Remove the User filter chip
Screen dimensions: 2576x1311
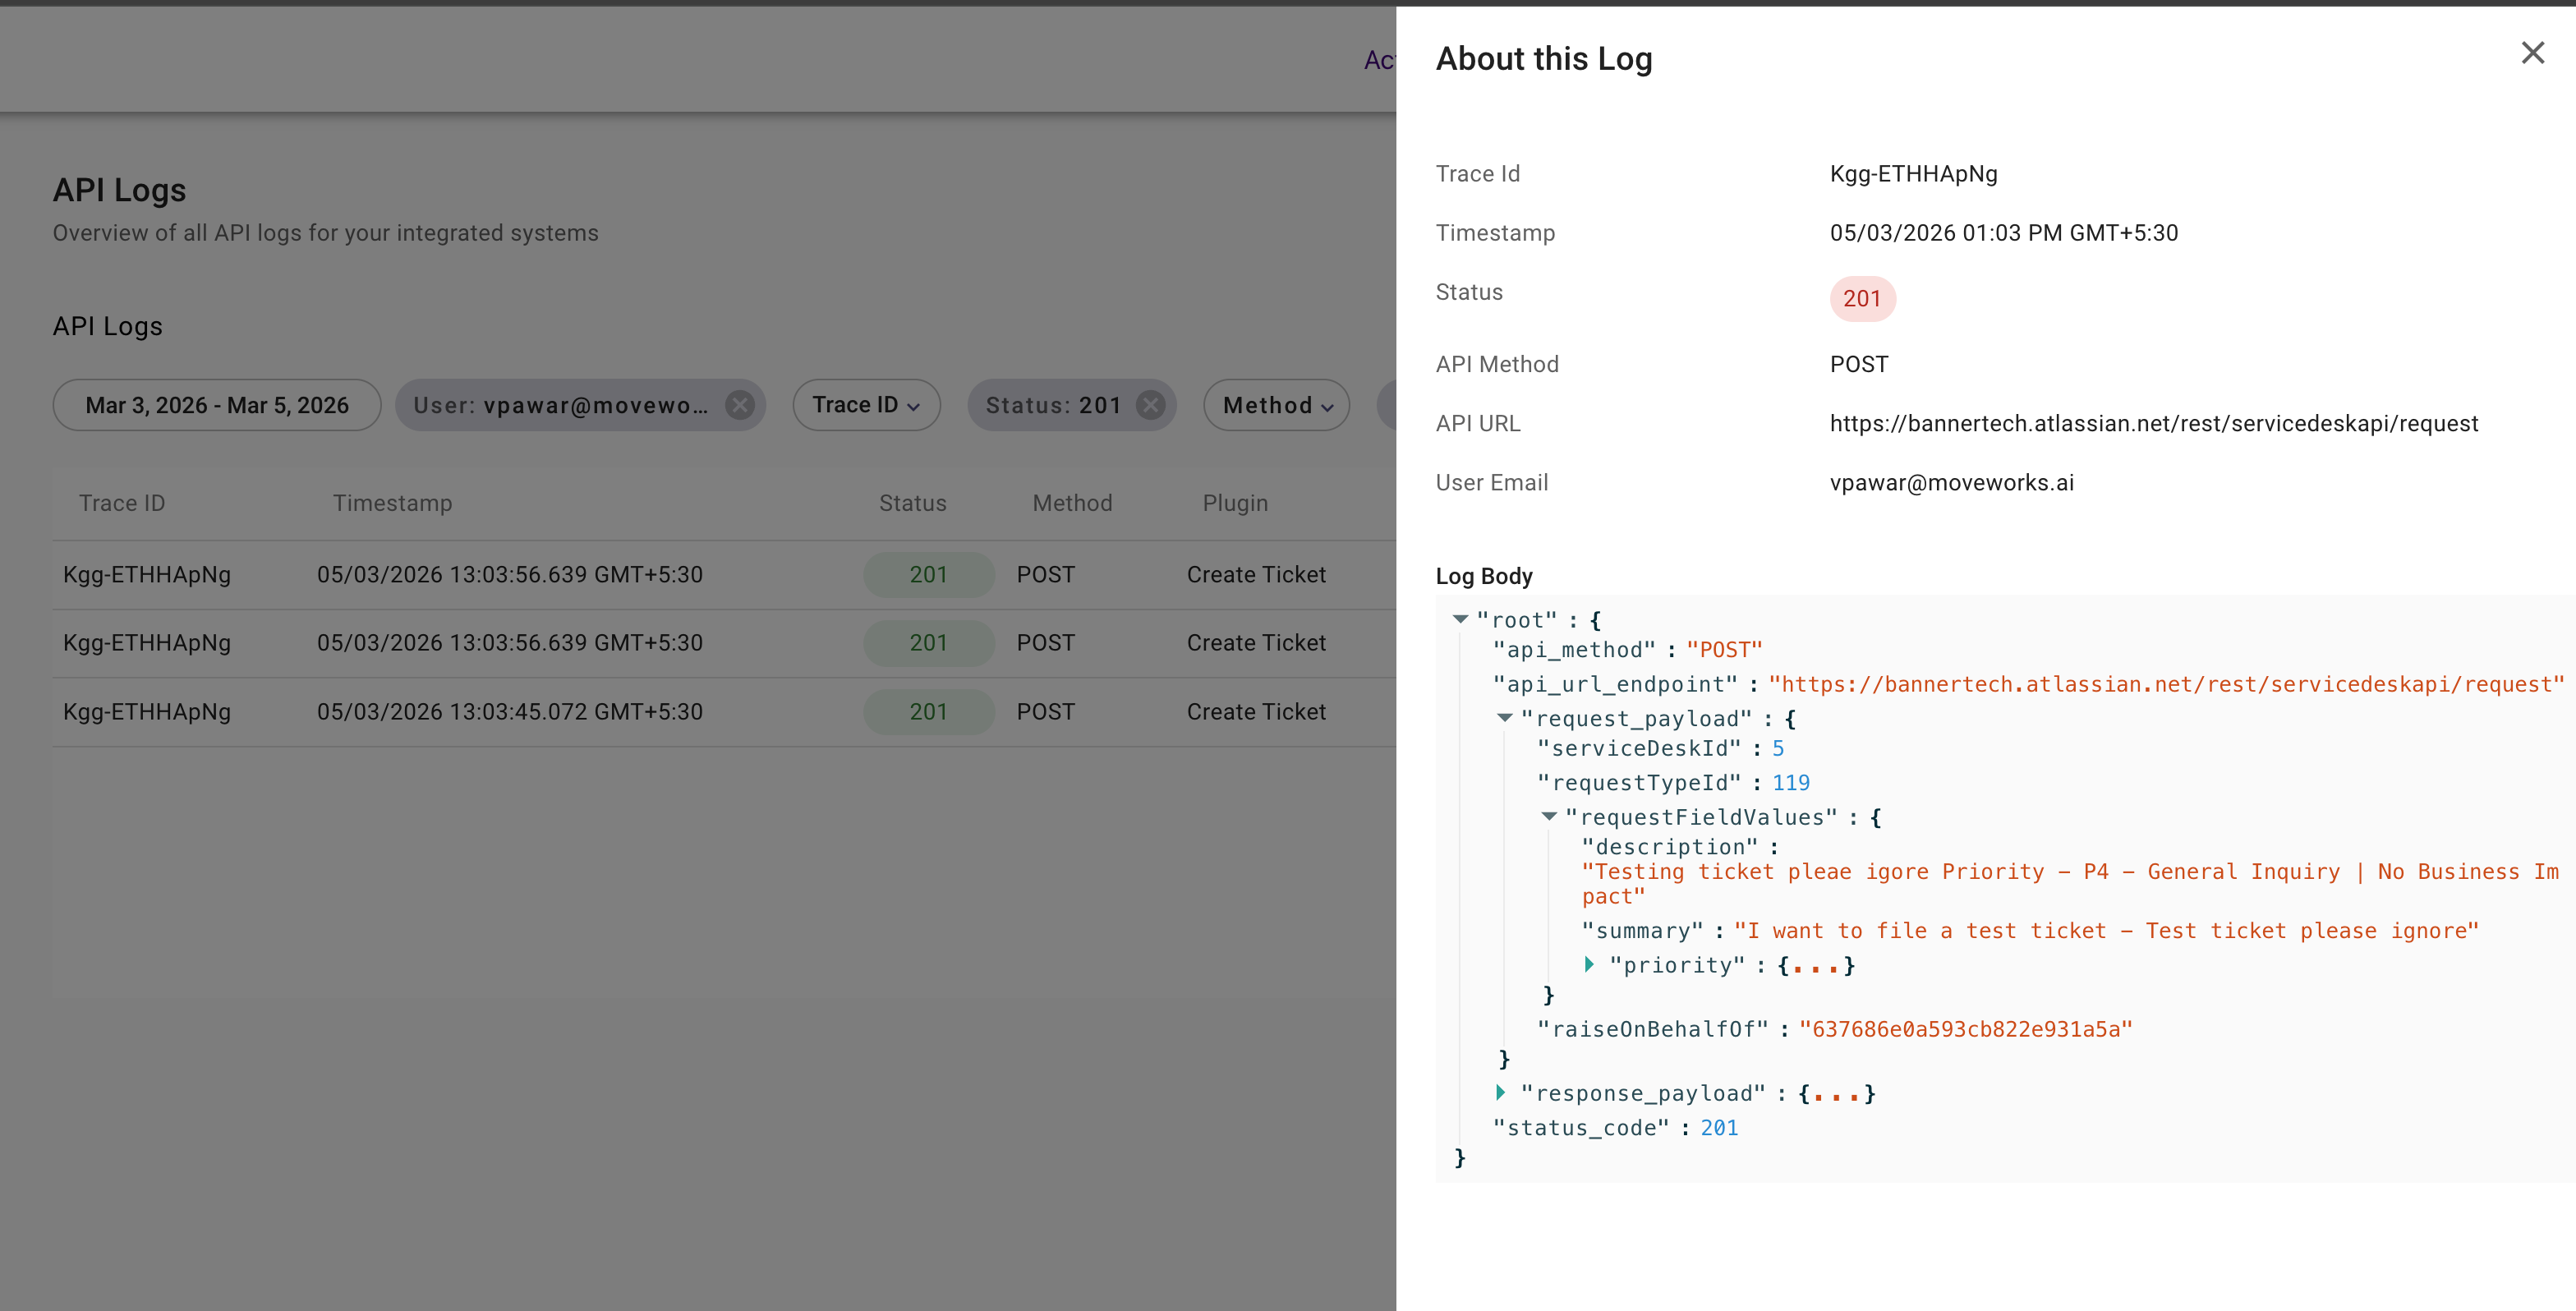pyautogui.click(x=740, y=405)
